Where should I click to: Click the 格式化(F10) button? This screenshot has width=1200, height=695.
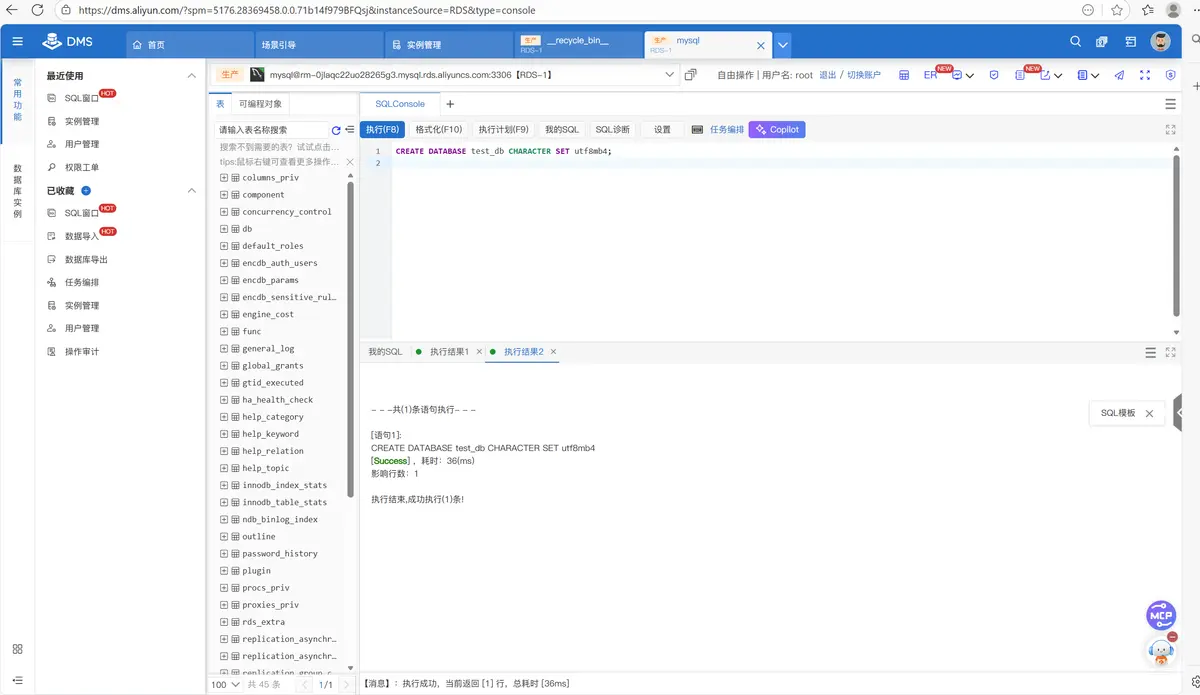[x=438, y=130]
